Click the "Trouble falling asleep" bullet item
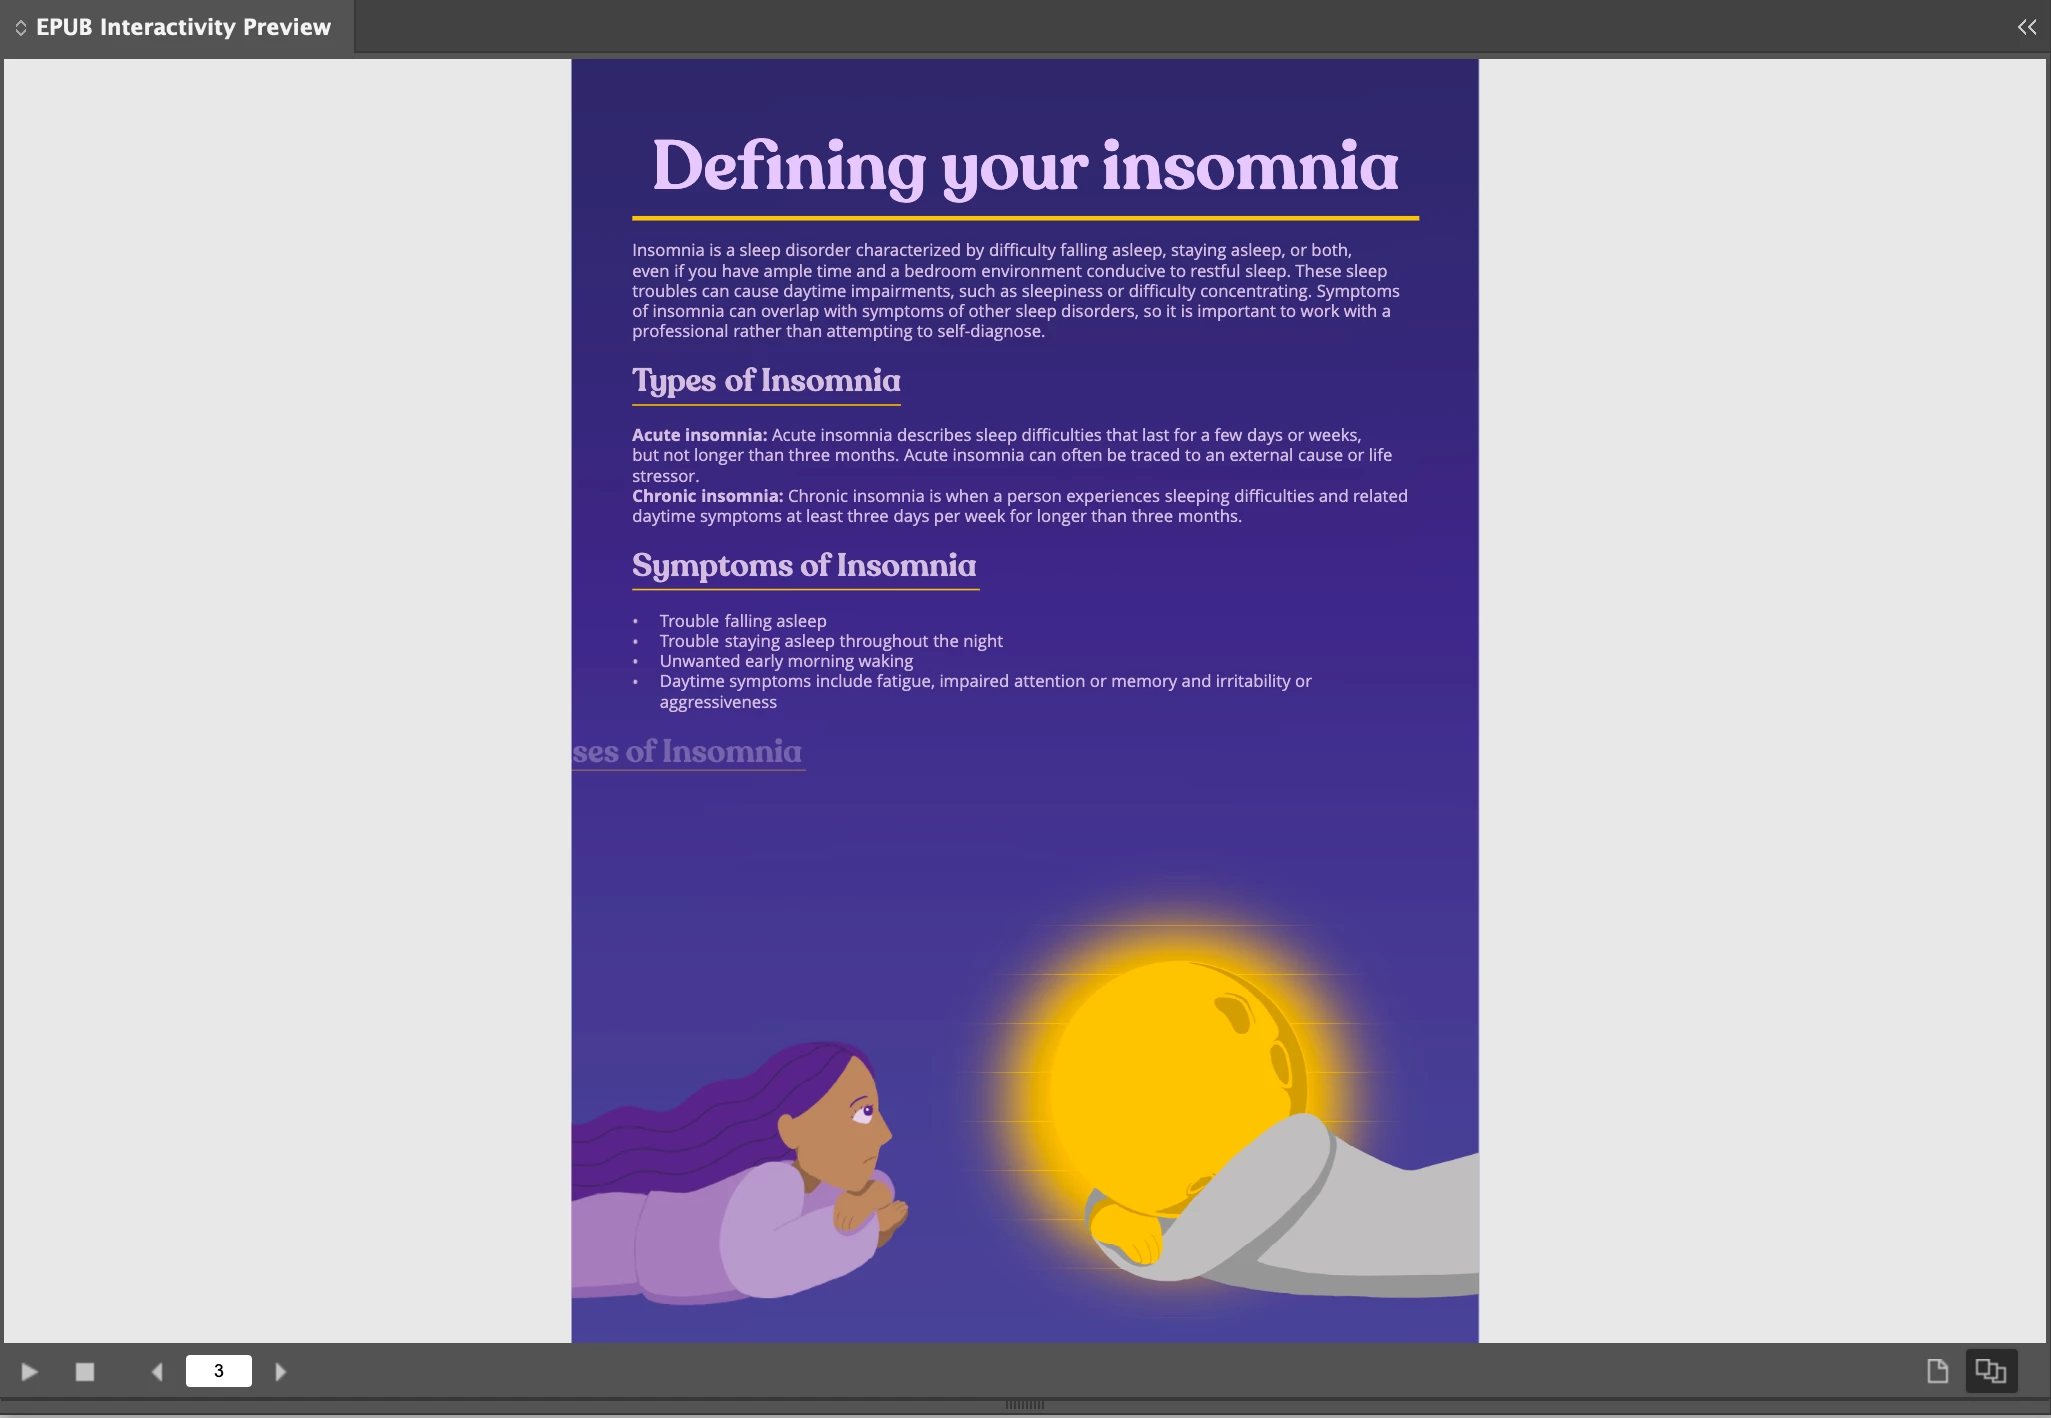 [742, 621]
